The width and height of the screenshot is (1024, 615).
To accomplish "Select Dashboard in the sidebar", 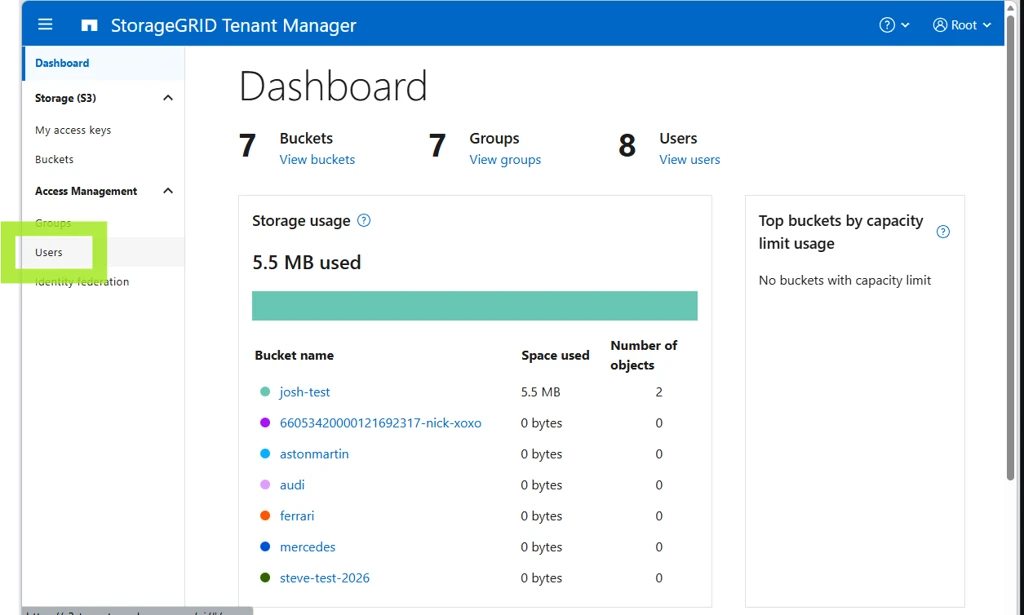I will 62,63.
